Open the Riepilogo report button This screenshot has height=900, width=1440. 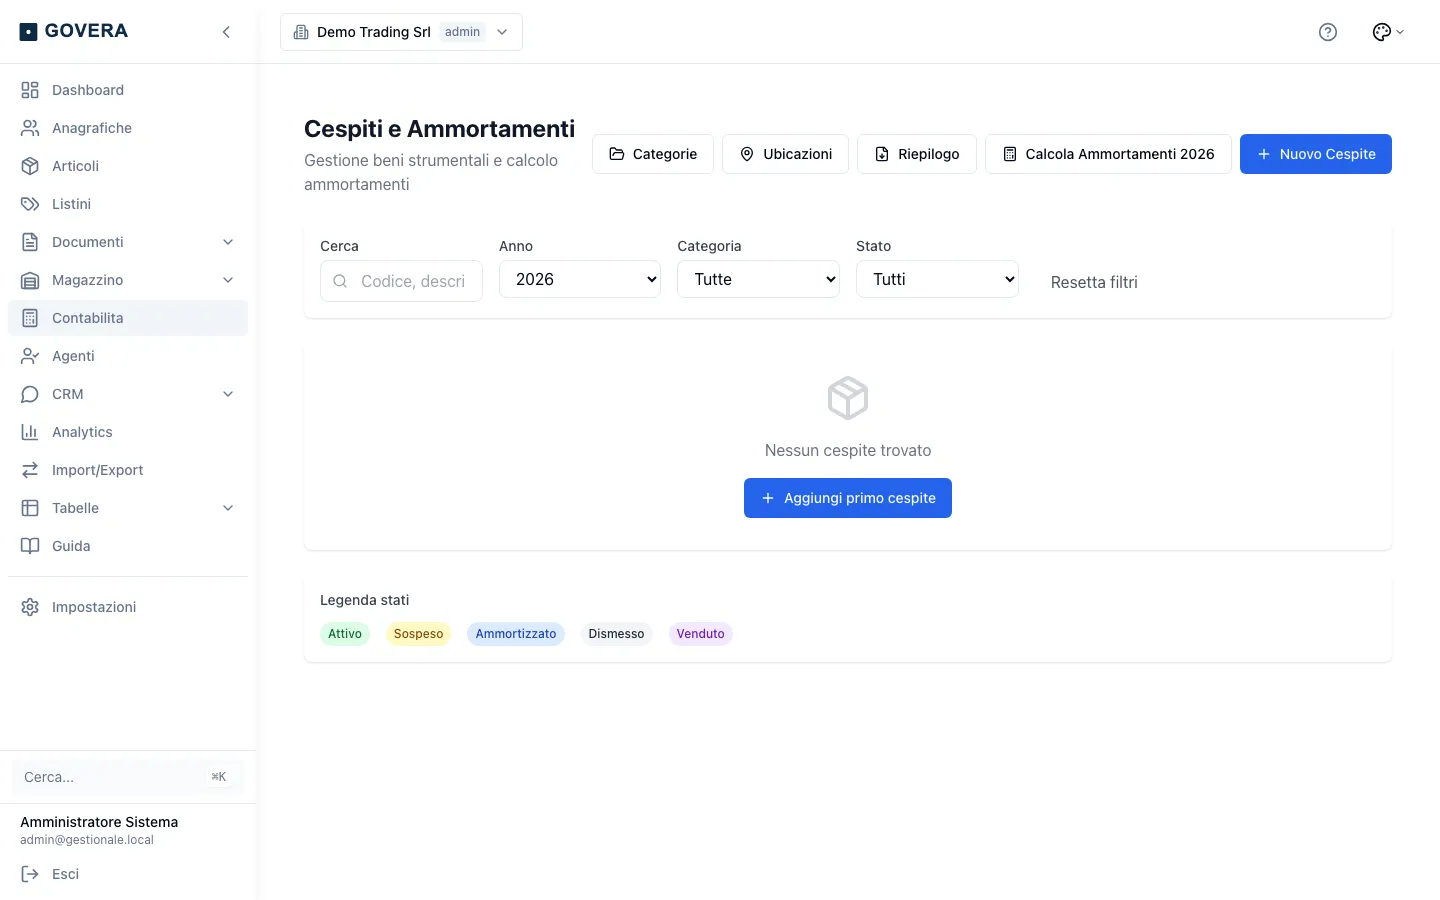(x=917, y=154)
